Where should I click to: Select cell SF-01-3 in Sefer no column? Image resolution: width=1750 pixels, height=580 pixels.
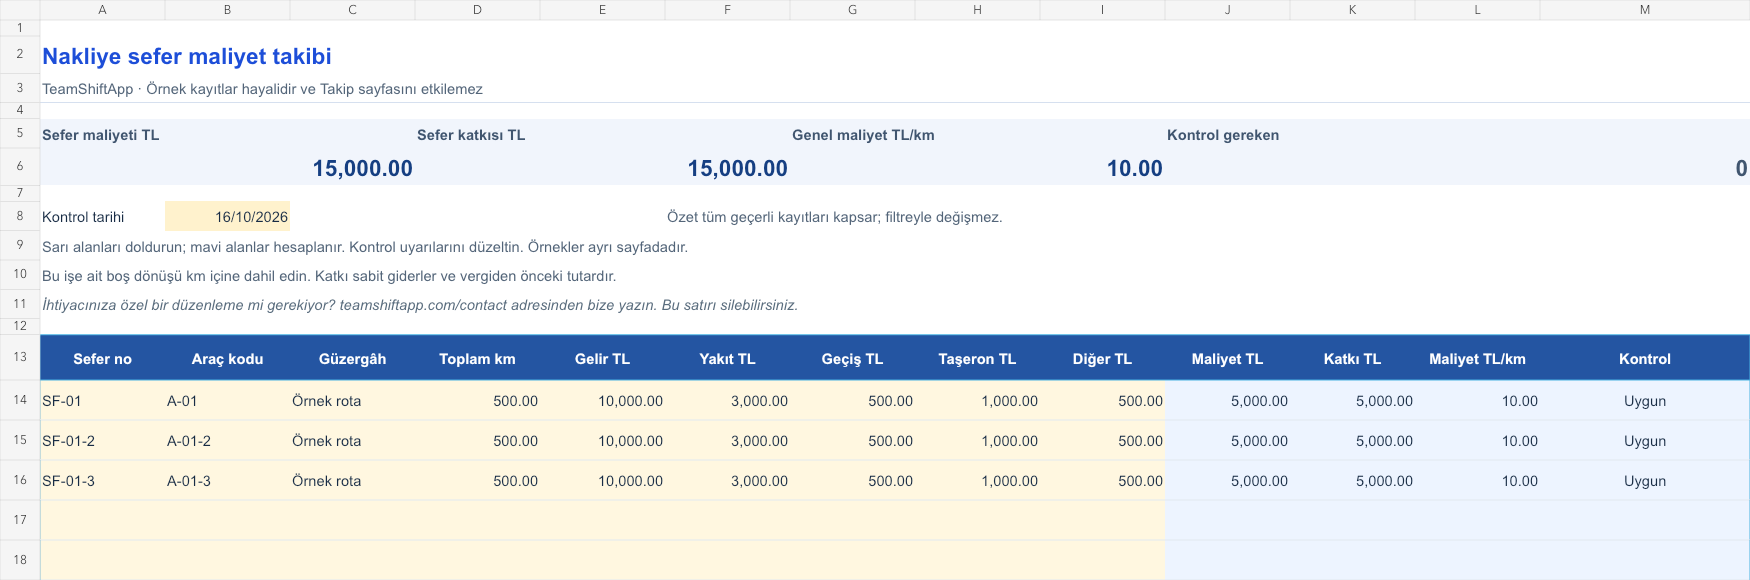(102, 481)
